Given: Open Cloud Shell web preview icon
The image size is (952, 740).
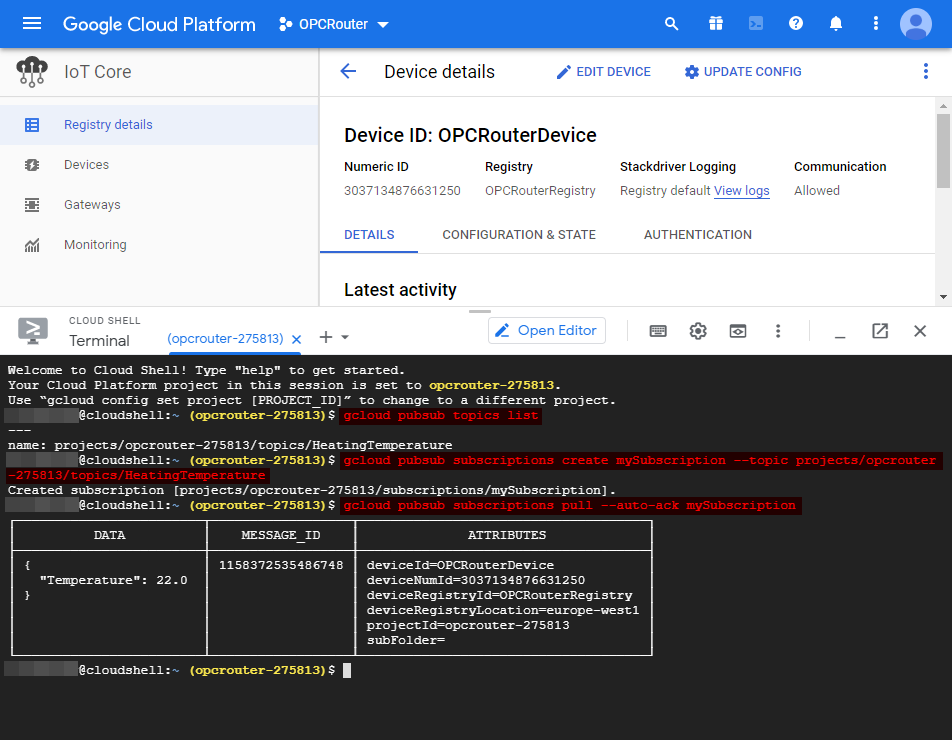Looking at the screenshot, I should [738, 331].
